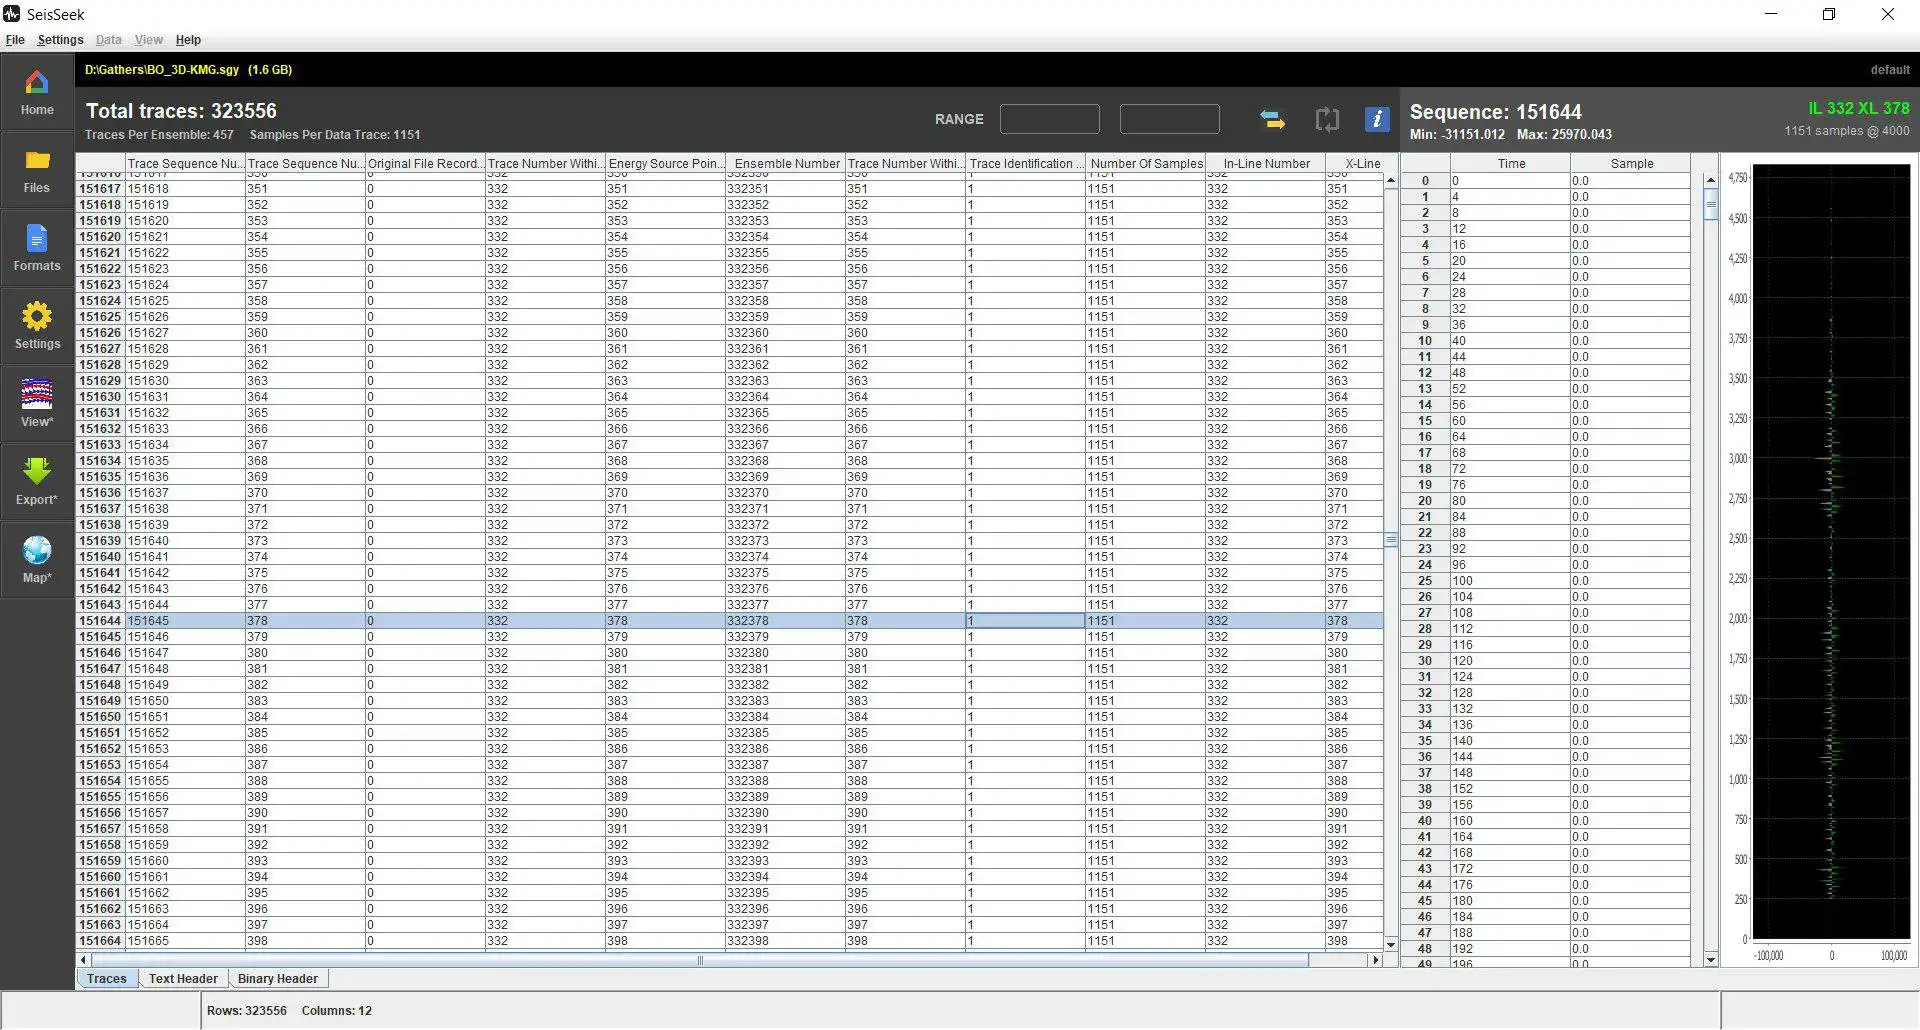Click the Ensemble Number column header

point(785,164)
